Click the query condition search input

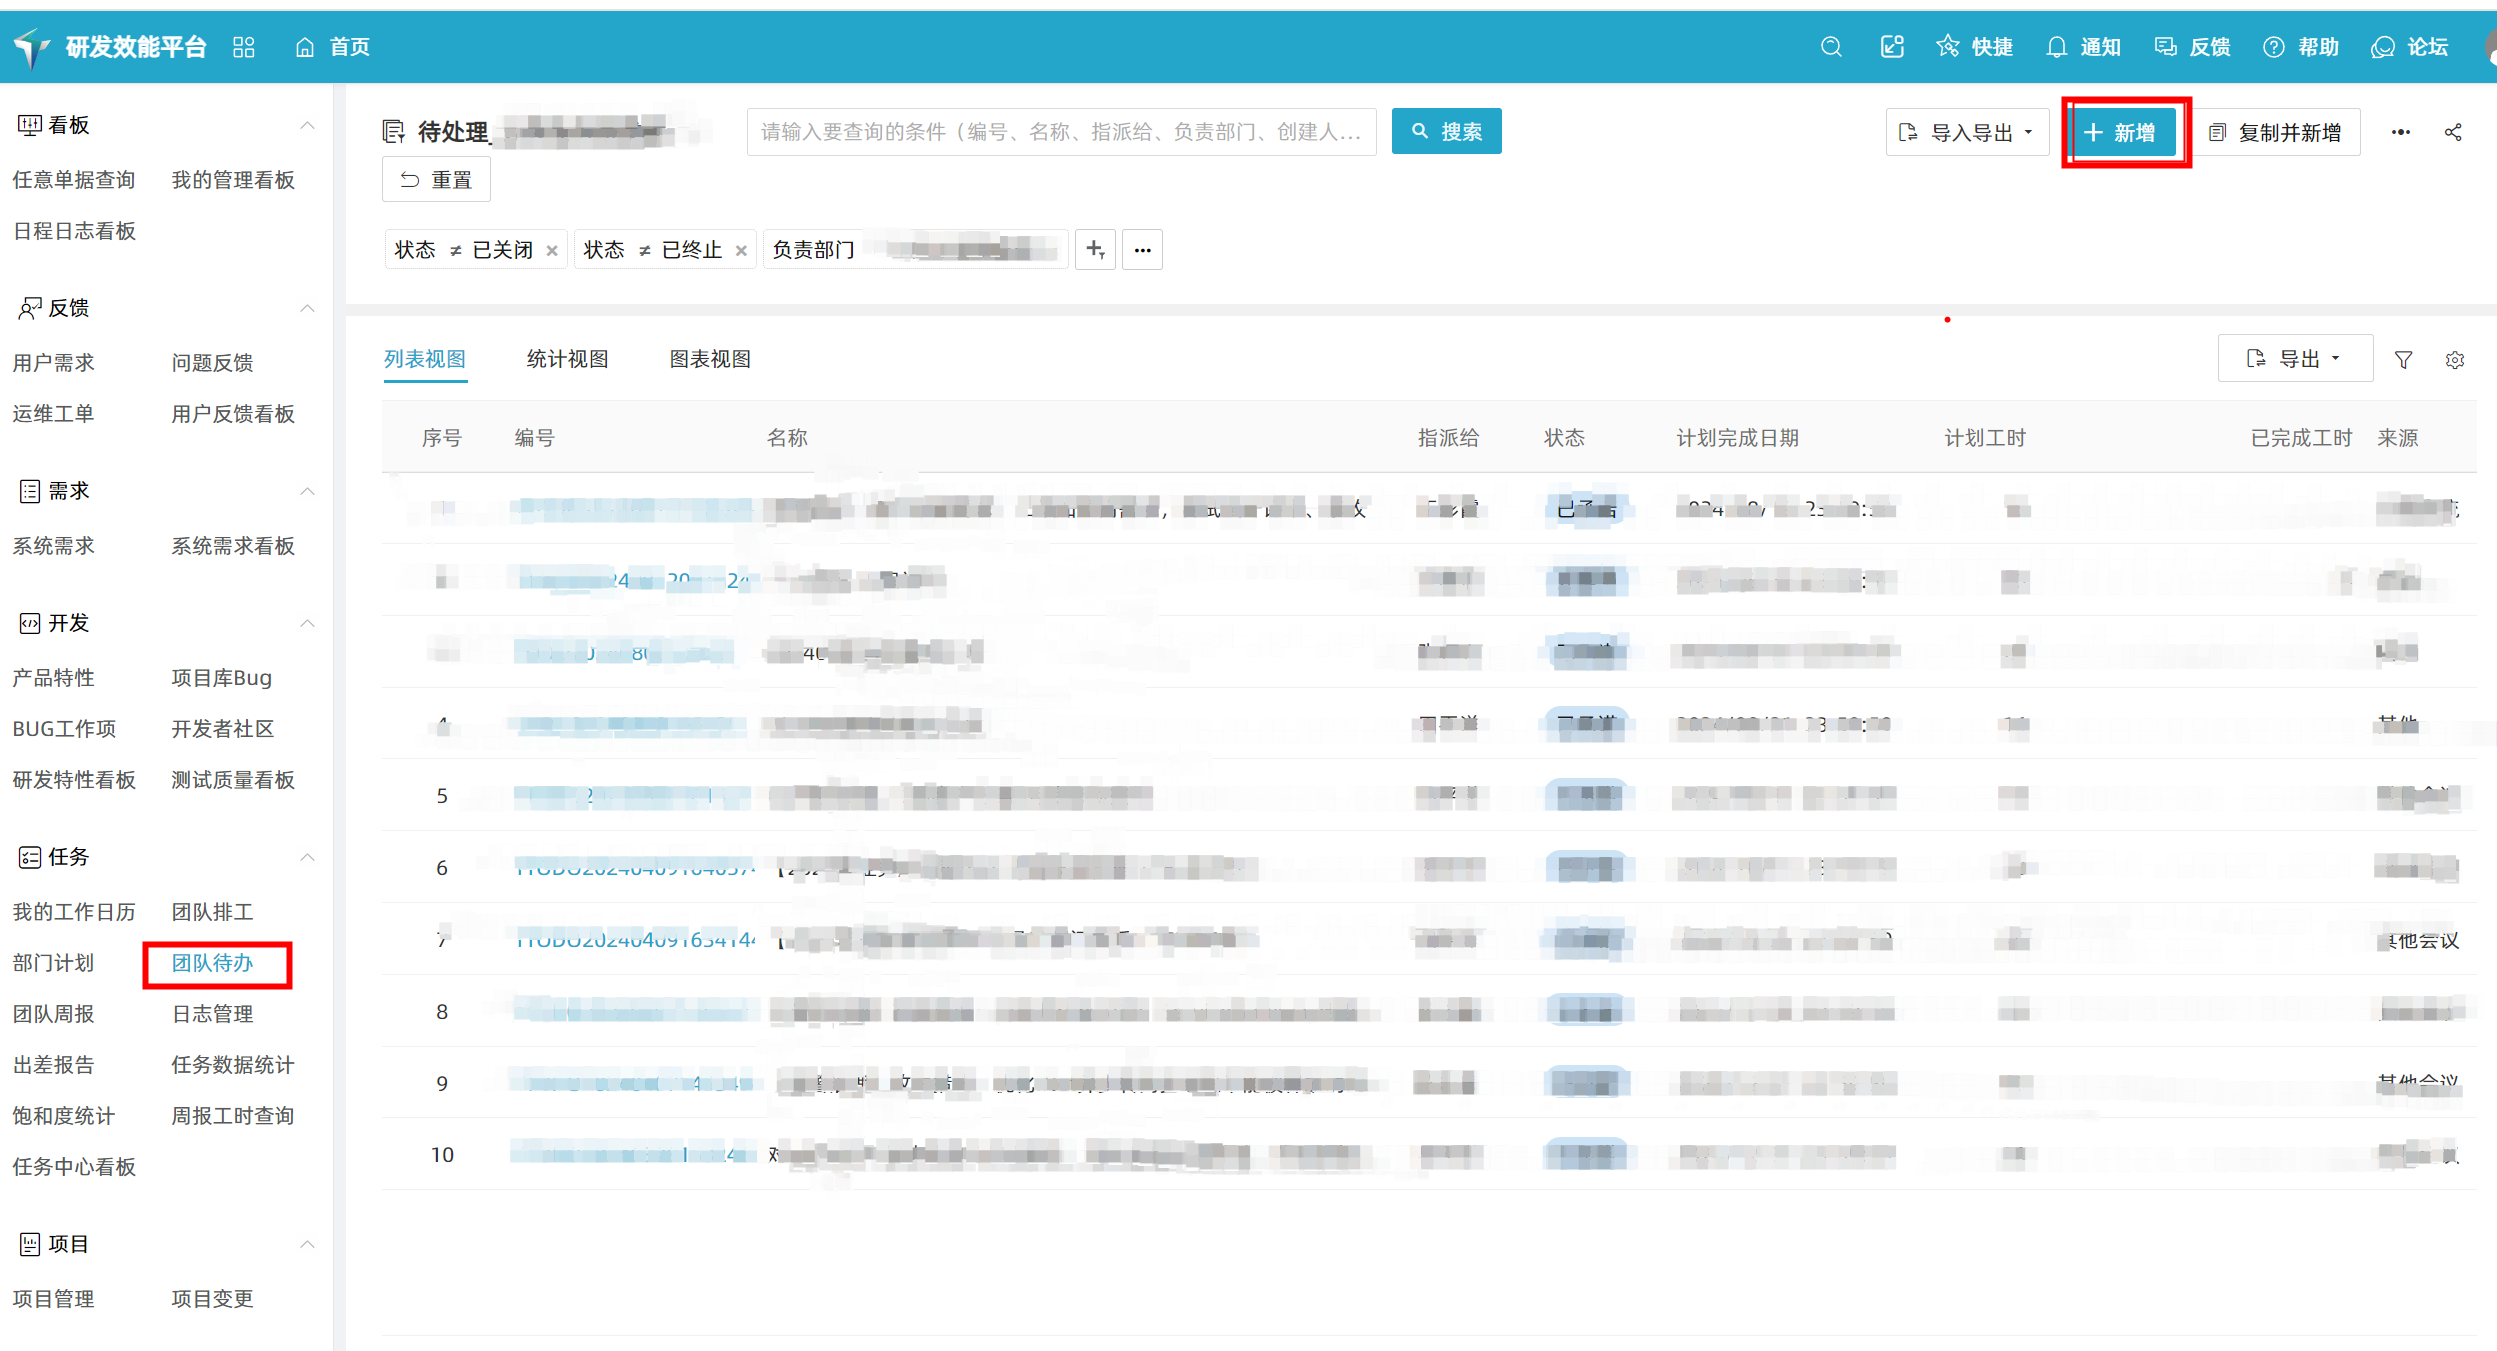(1060, 132)
